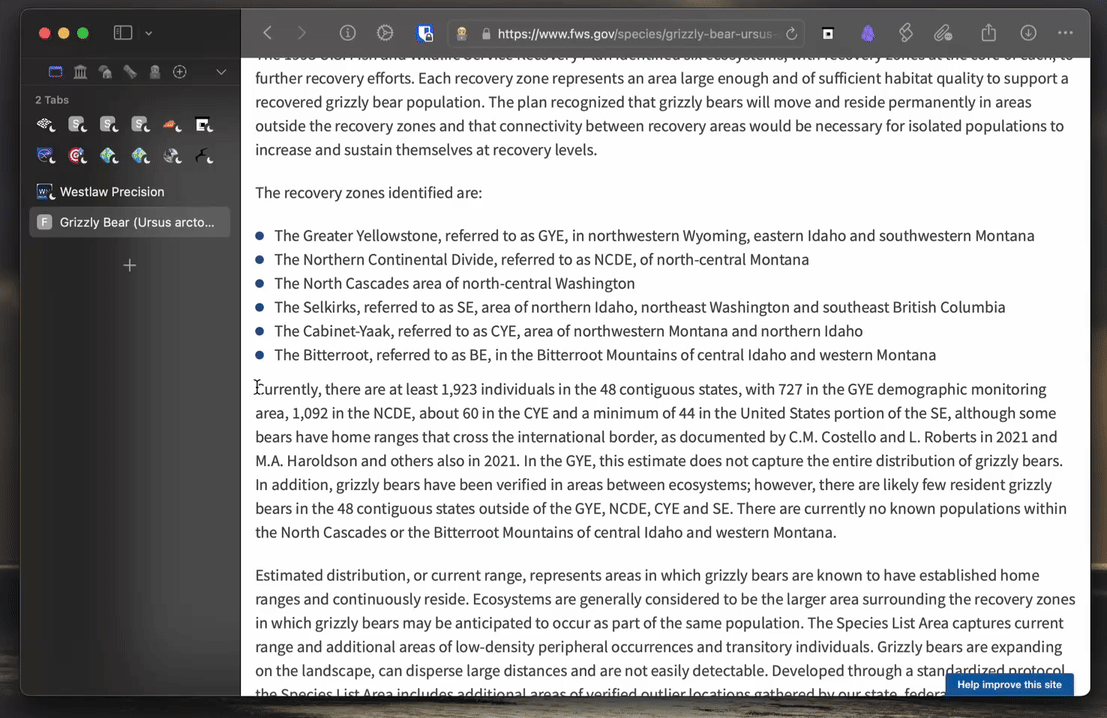Expand the tab groups chevron in sidebar
This screenshot has width=1107, height=718.
pyautogui.click(x=221, y=72)
